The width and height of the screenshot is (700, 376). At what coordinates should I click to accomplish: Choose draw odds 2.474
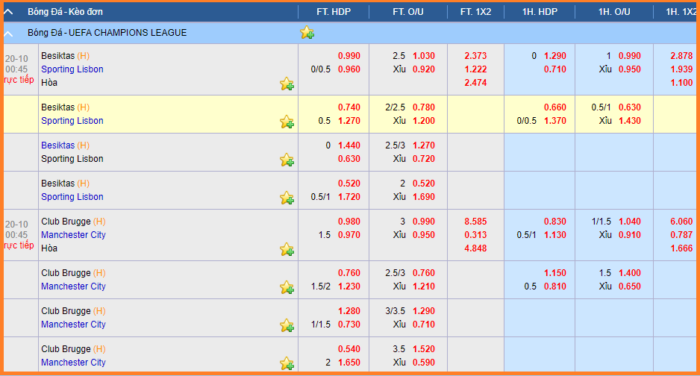tap(475, 83)
